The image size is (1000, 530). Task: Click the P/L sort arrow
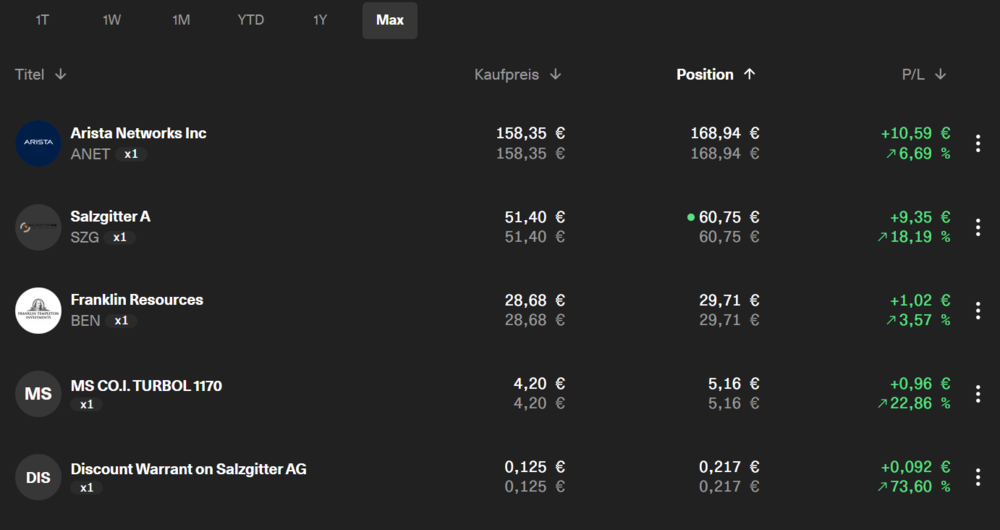click(940, 75)
